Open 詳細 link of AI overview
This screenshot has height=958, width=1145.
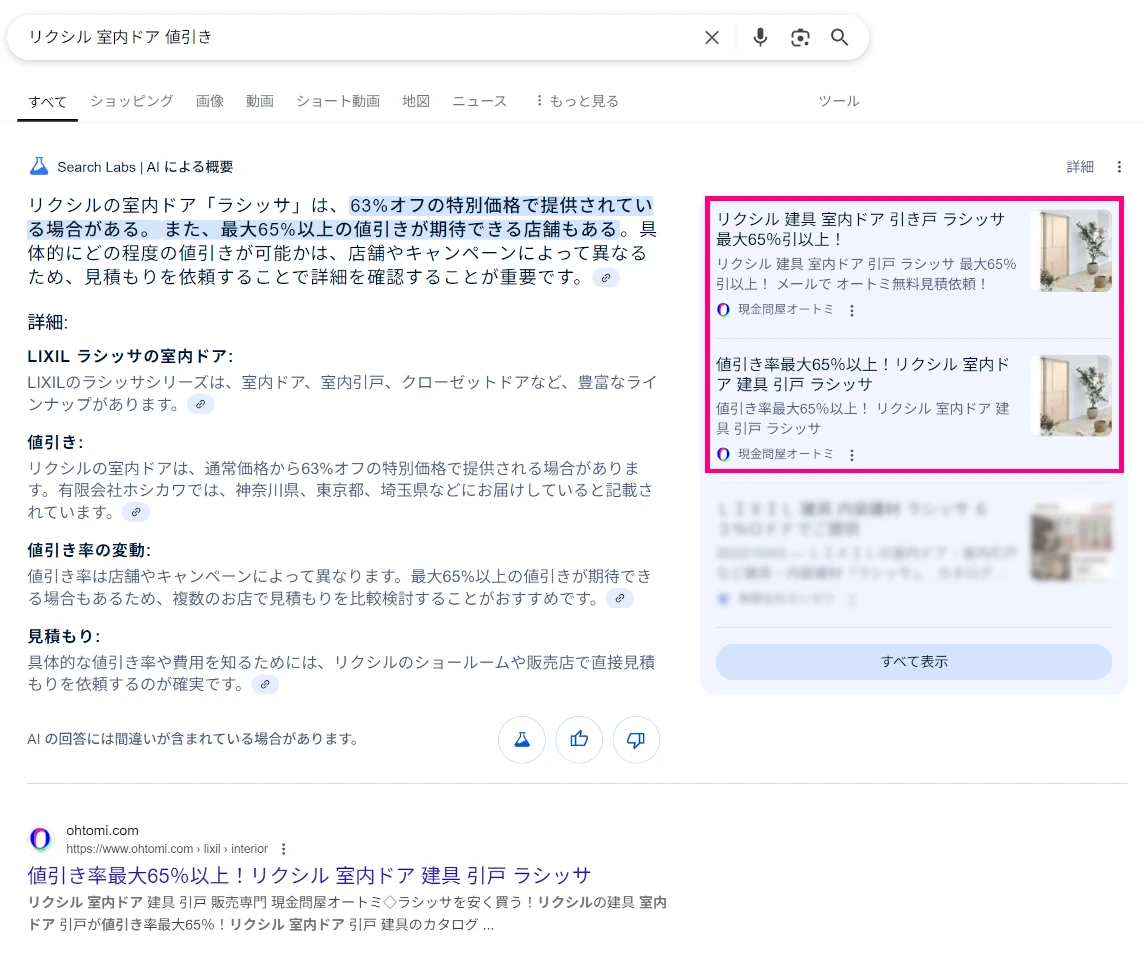point(1080,166)
